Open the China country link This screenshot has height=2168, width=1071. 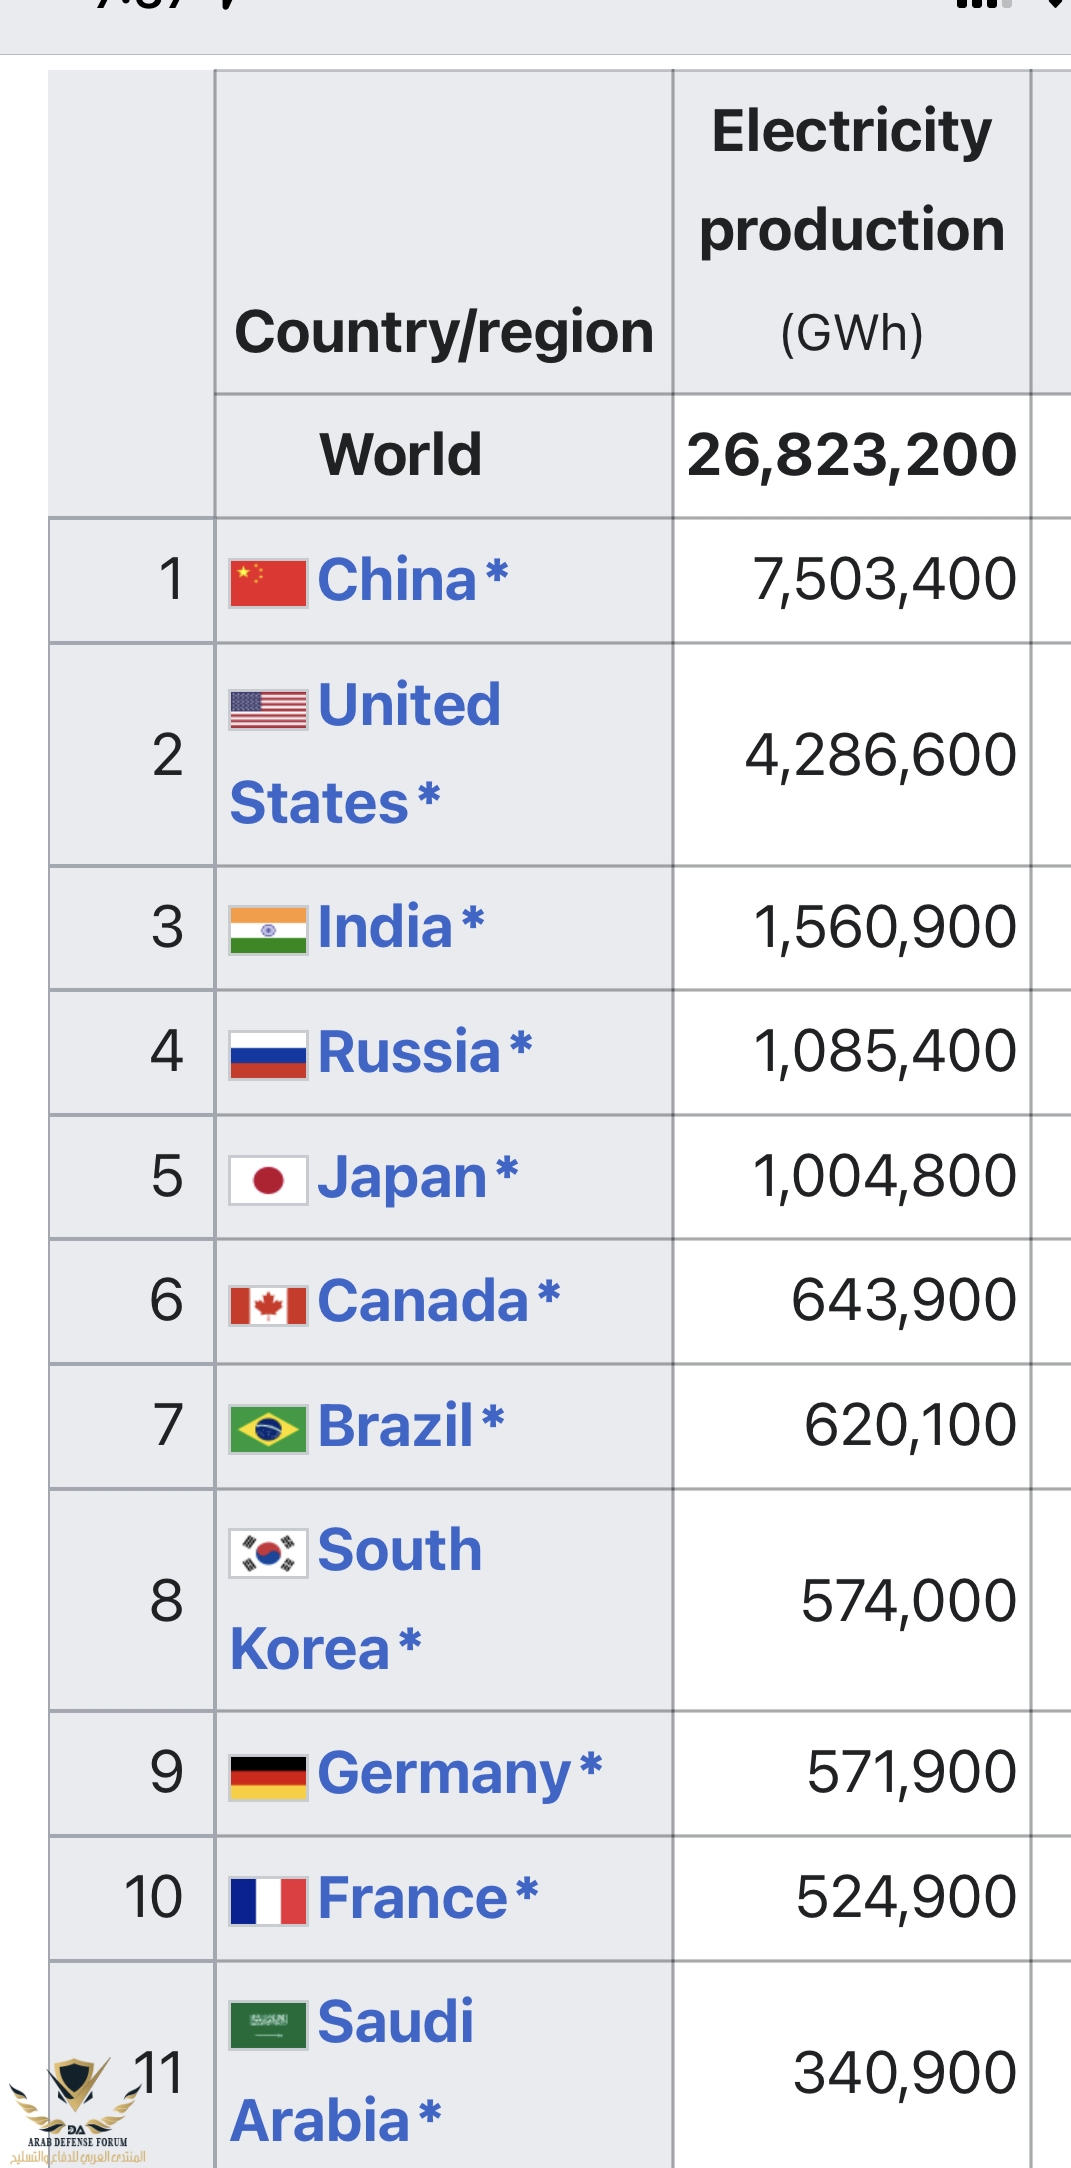coord(397,580)
